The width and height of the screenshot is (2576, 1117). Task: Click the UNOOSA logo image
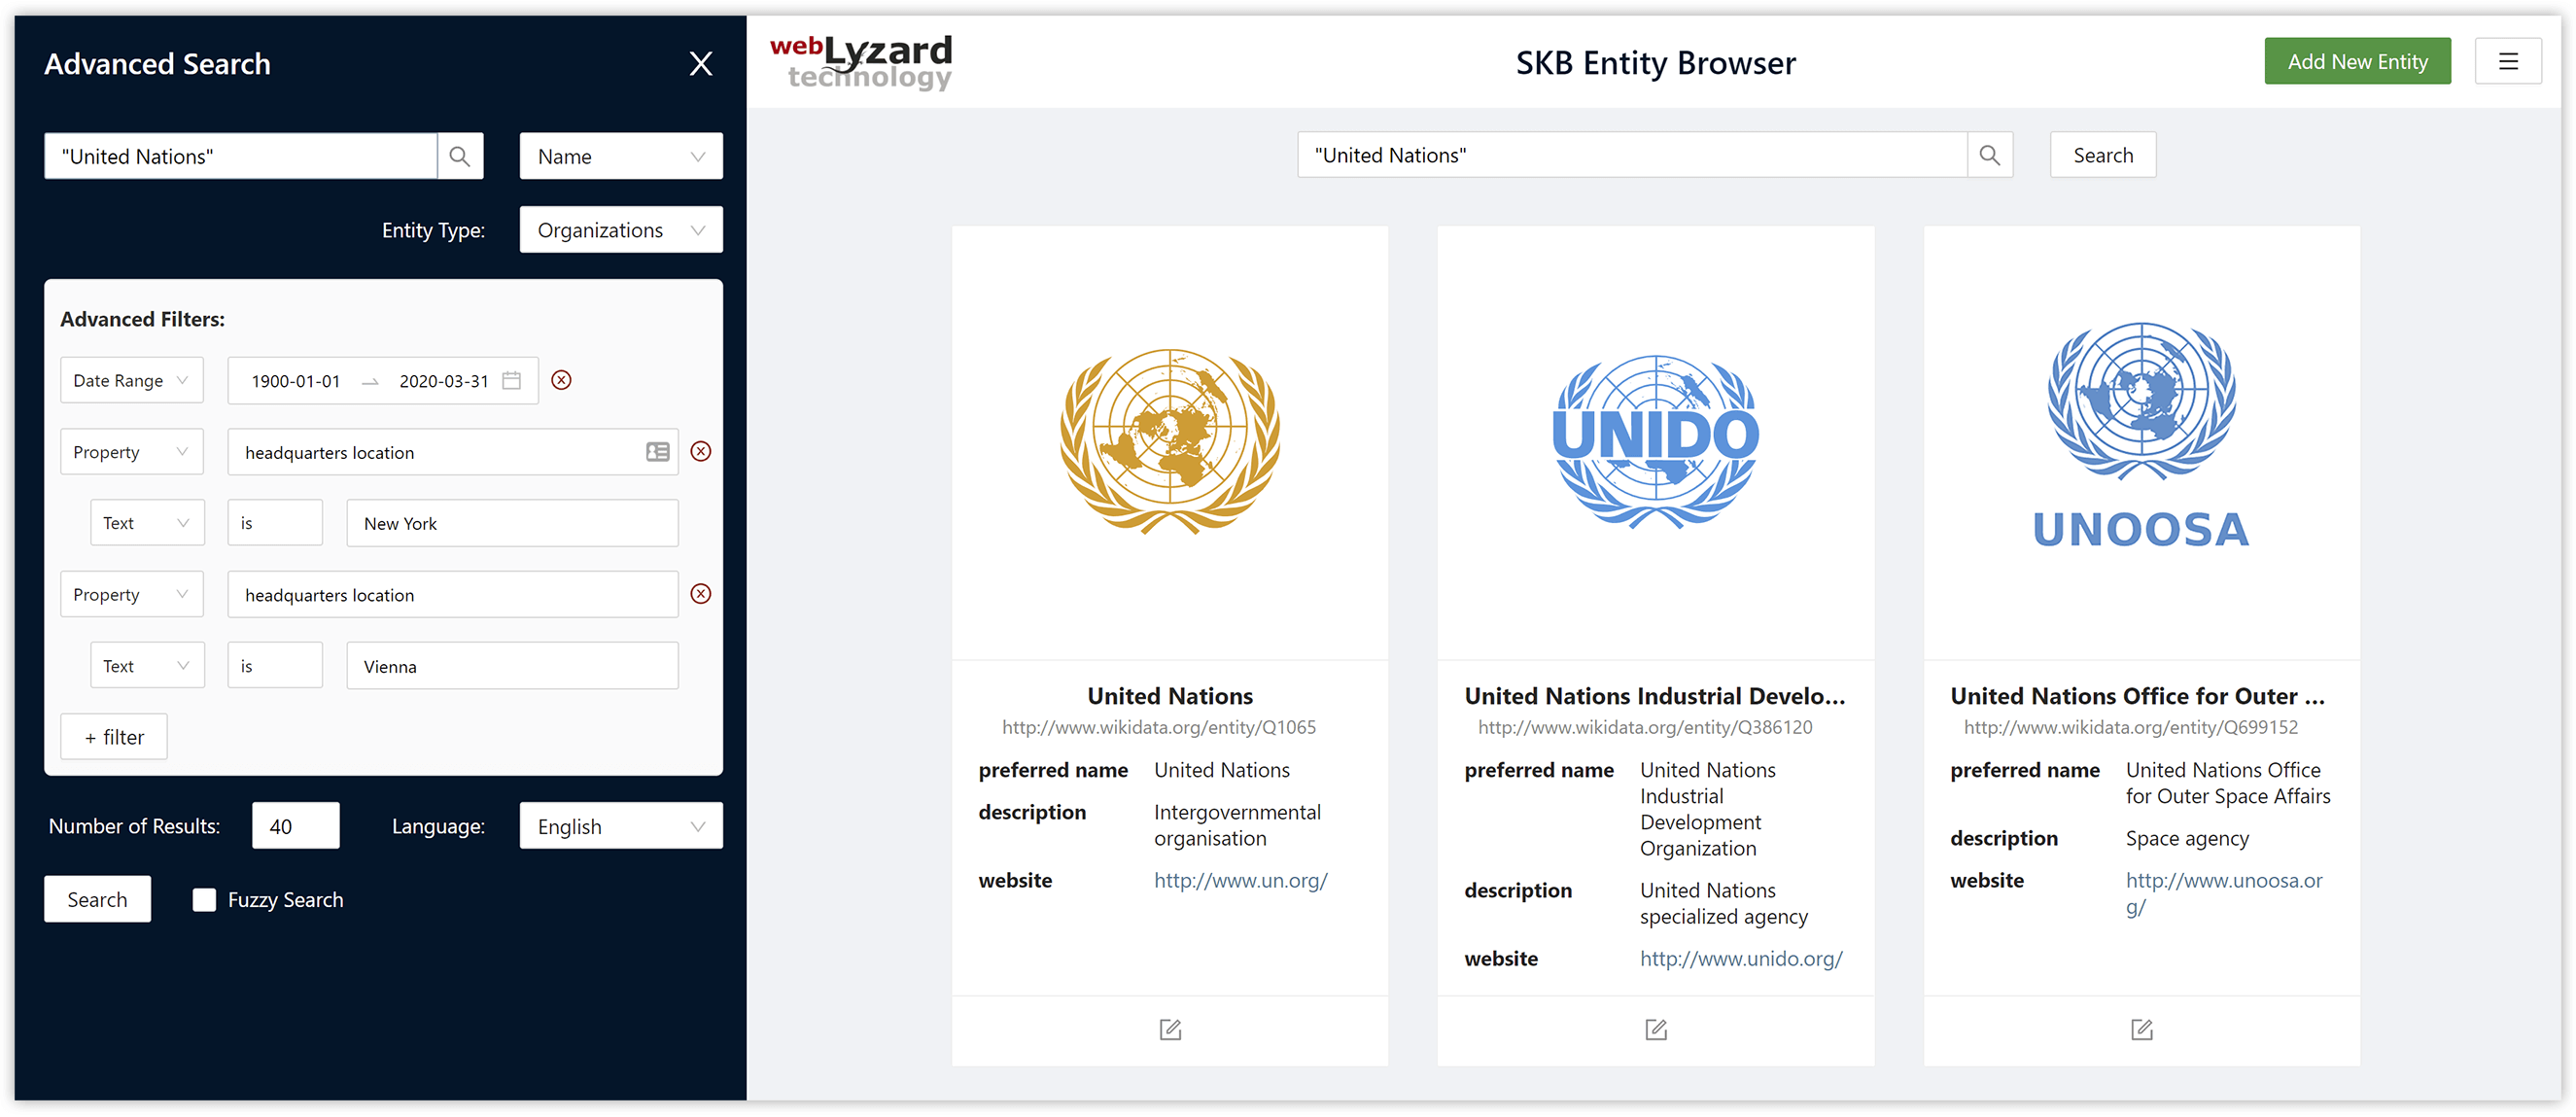tap(2140, 434)
